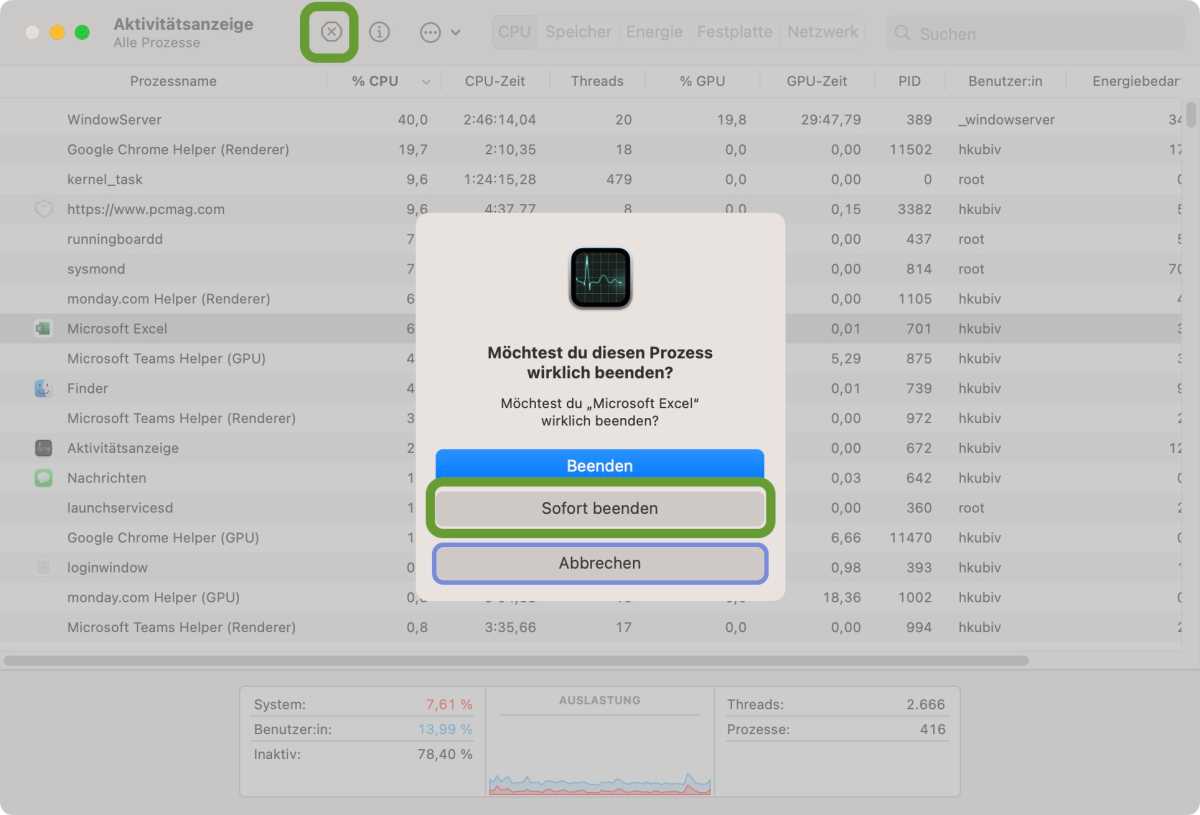
Task: Click the loginwindow process icon
Action: tap(43, 567)
